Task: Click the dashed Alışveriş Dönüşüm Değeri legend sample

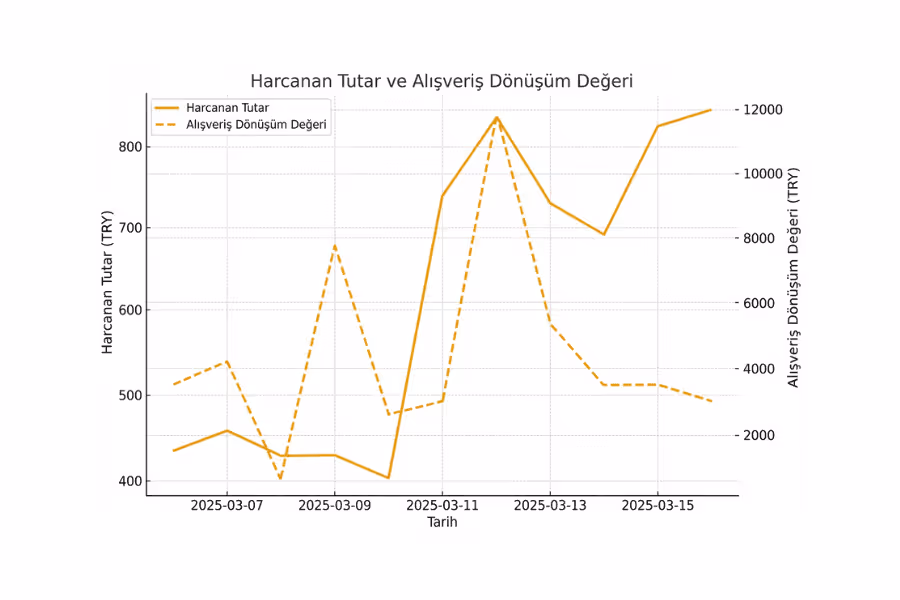Action: click(166, 124)
